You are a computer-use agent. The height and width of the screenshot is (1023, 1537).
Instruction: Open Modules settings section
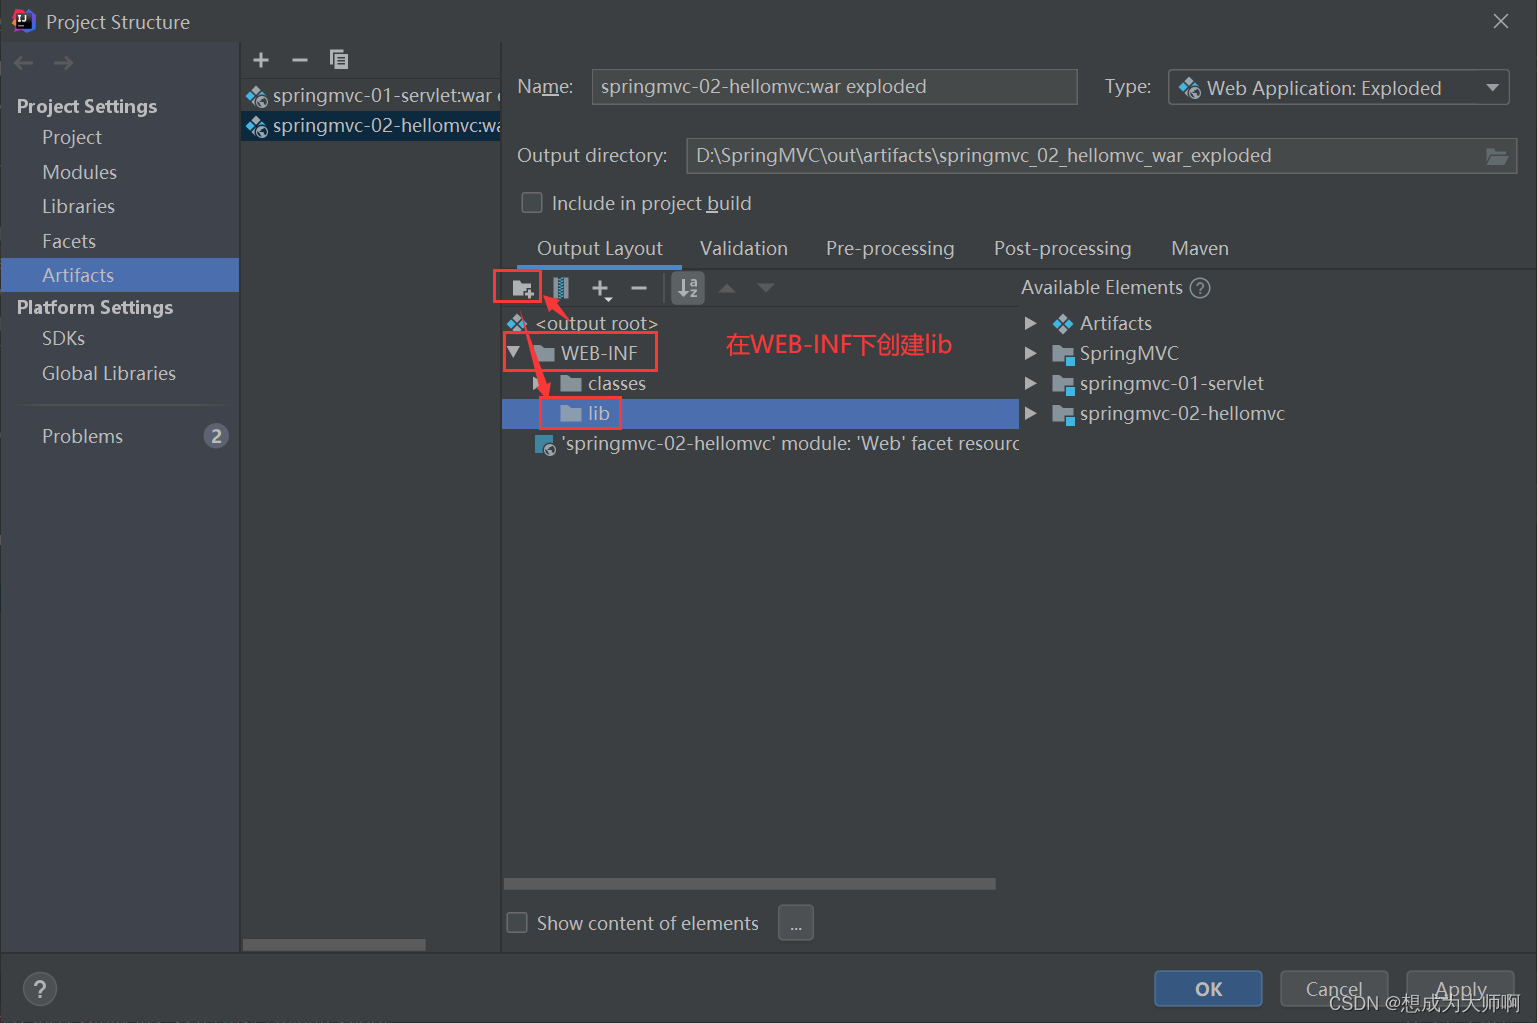(x=80, y=172)
